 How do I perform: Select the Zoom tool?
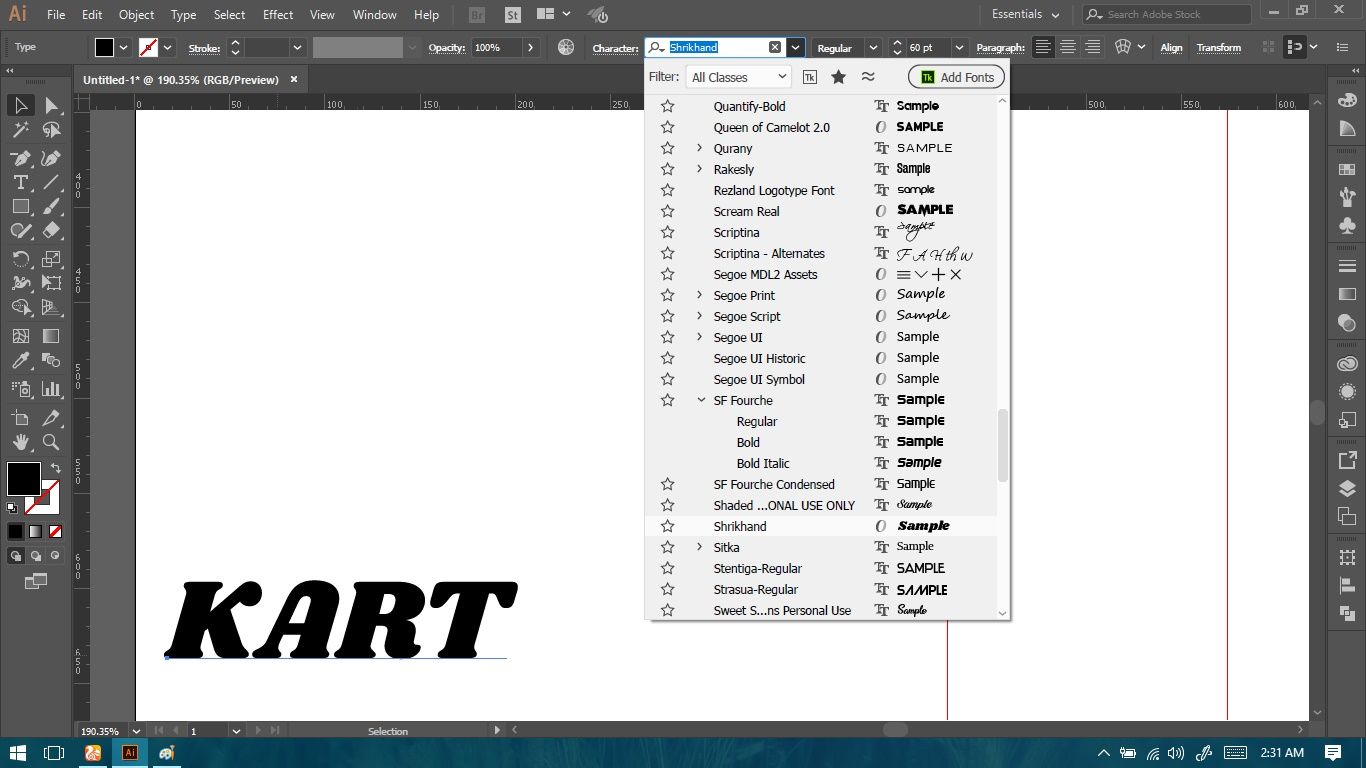coord(51,441)
